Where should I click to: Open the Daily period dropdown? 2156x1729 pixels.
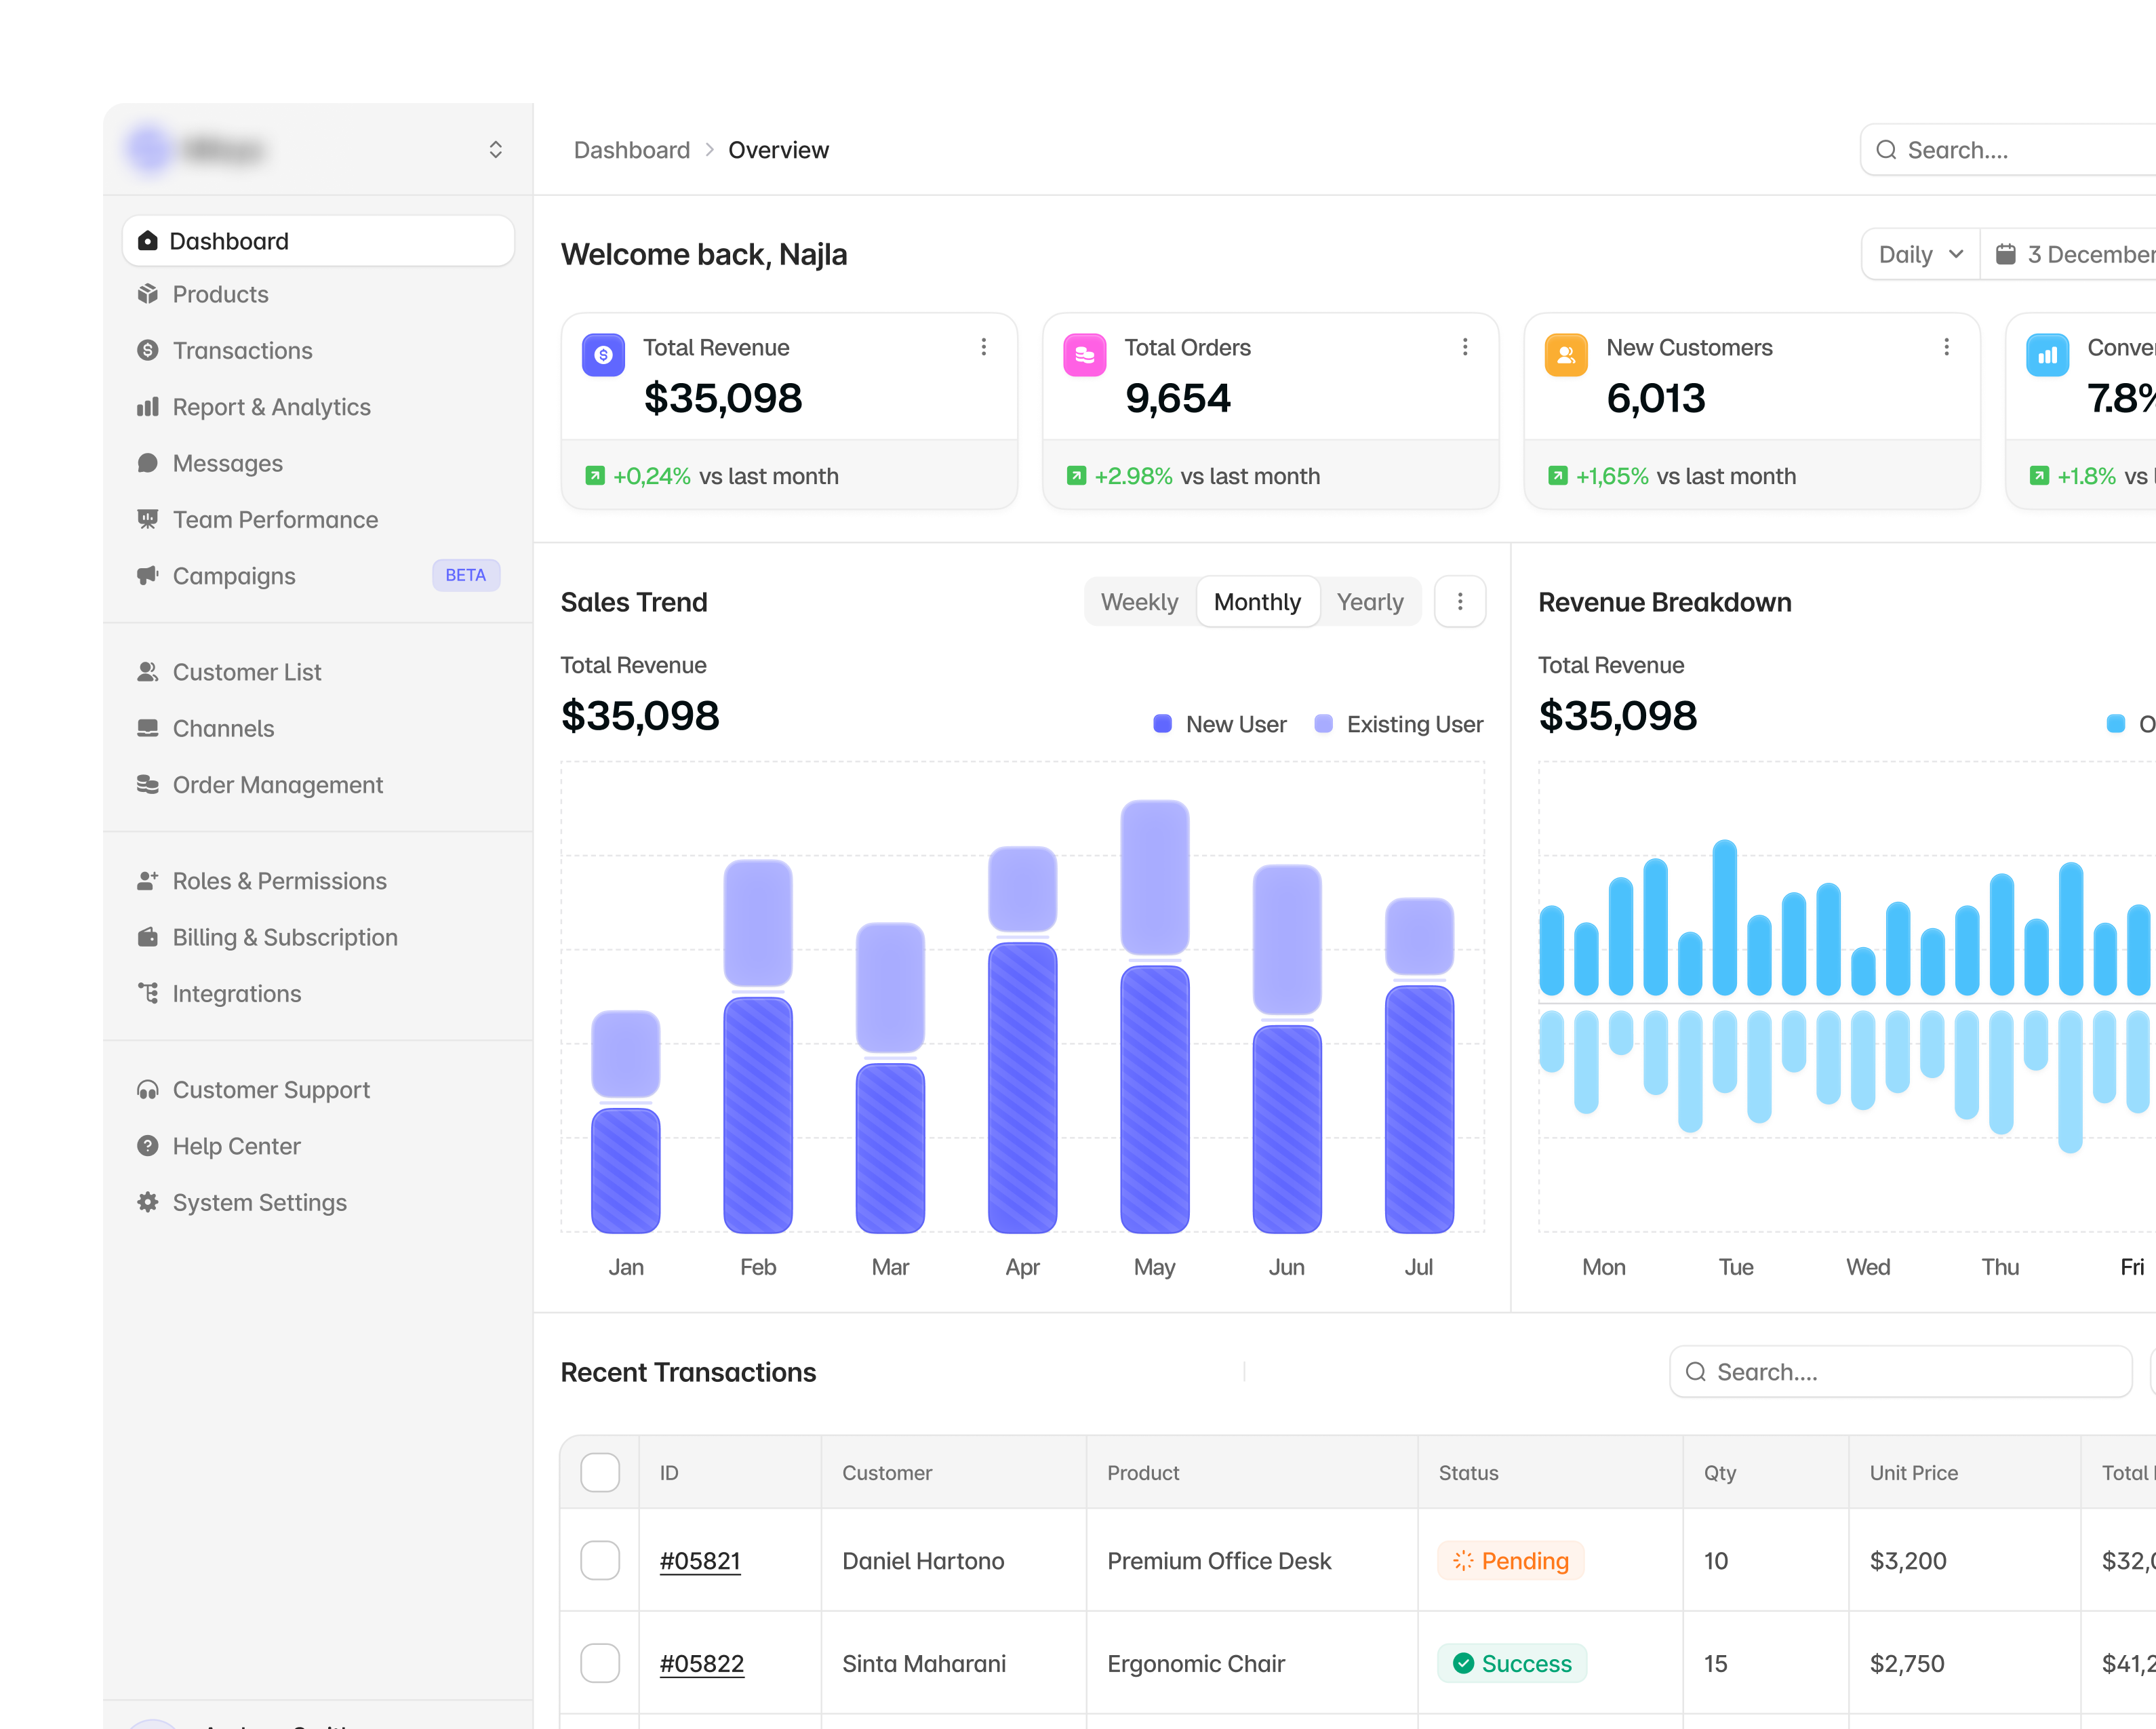click(x=1921, y=254)
